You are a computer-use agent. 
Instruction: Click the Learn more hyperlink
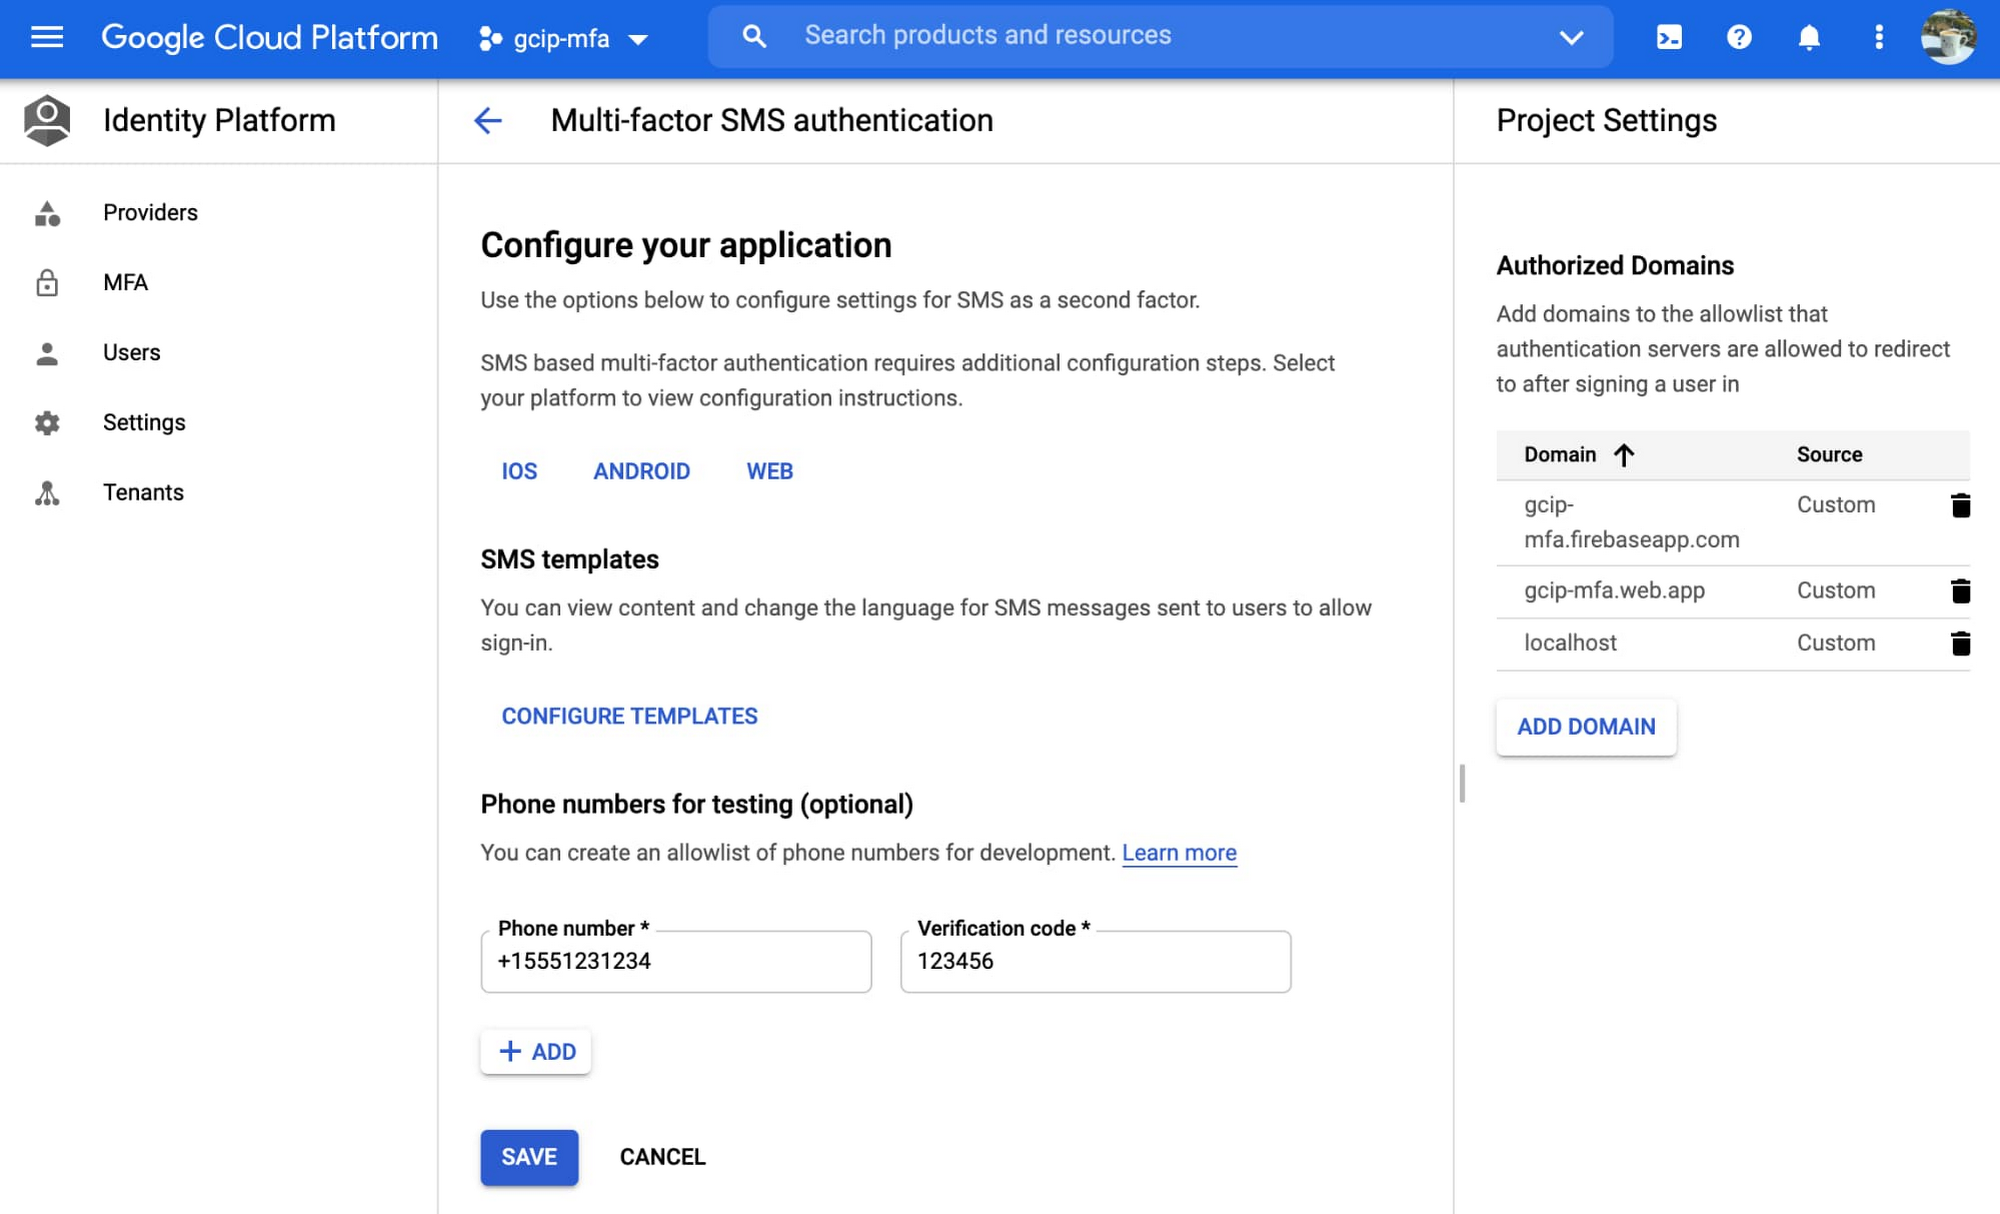1179,851
